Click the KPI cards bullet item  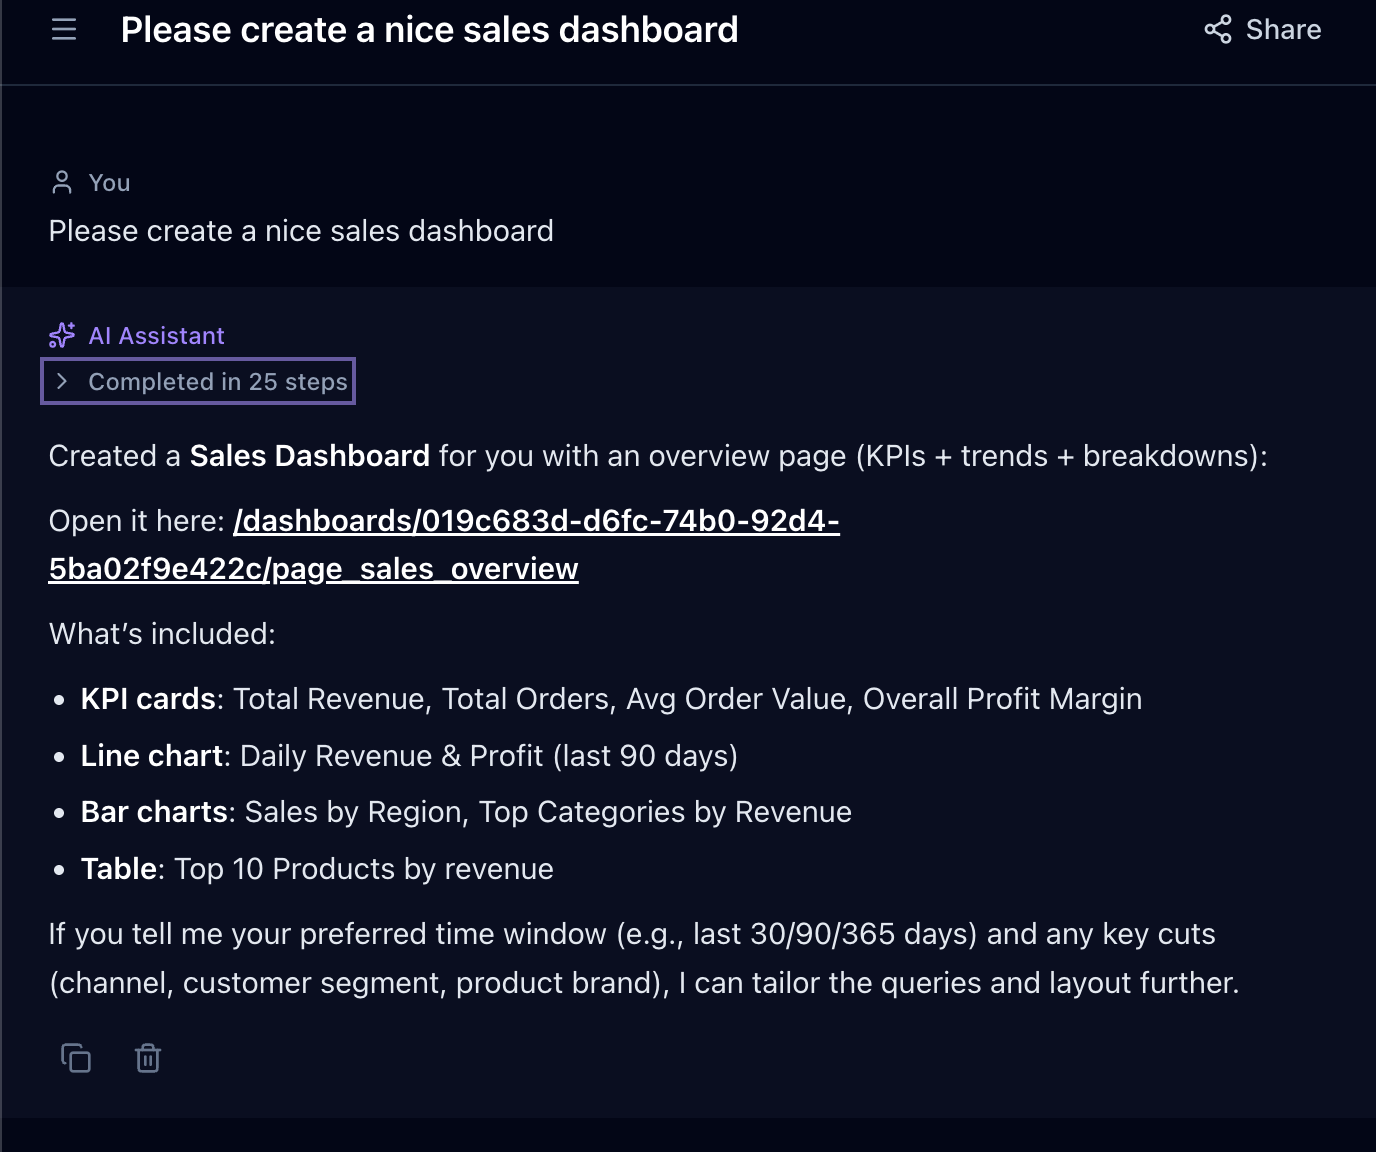tap(610, 699)
